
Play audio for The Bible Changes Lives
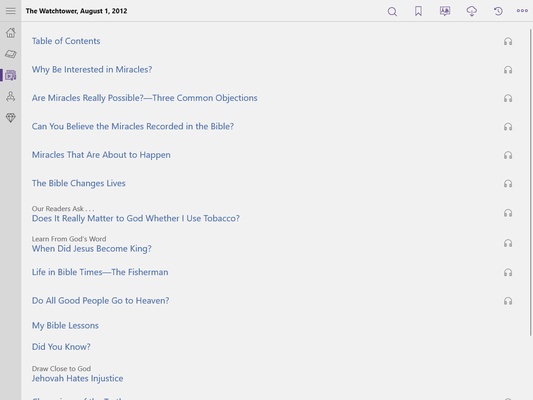click(508, 184)
